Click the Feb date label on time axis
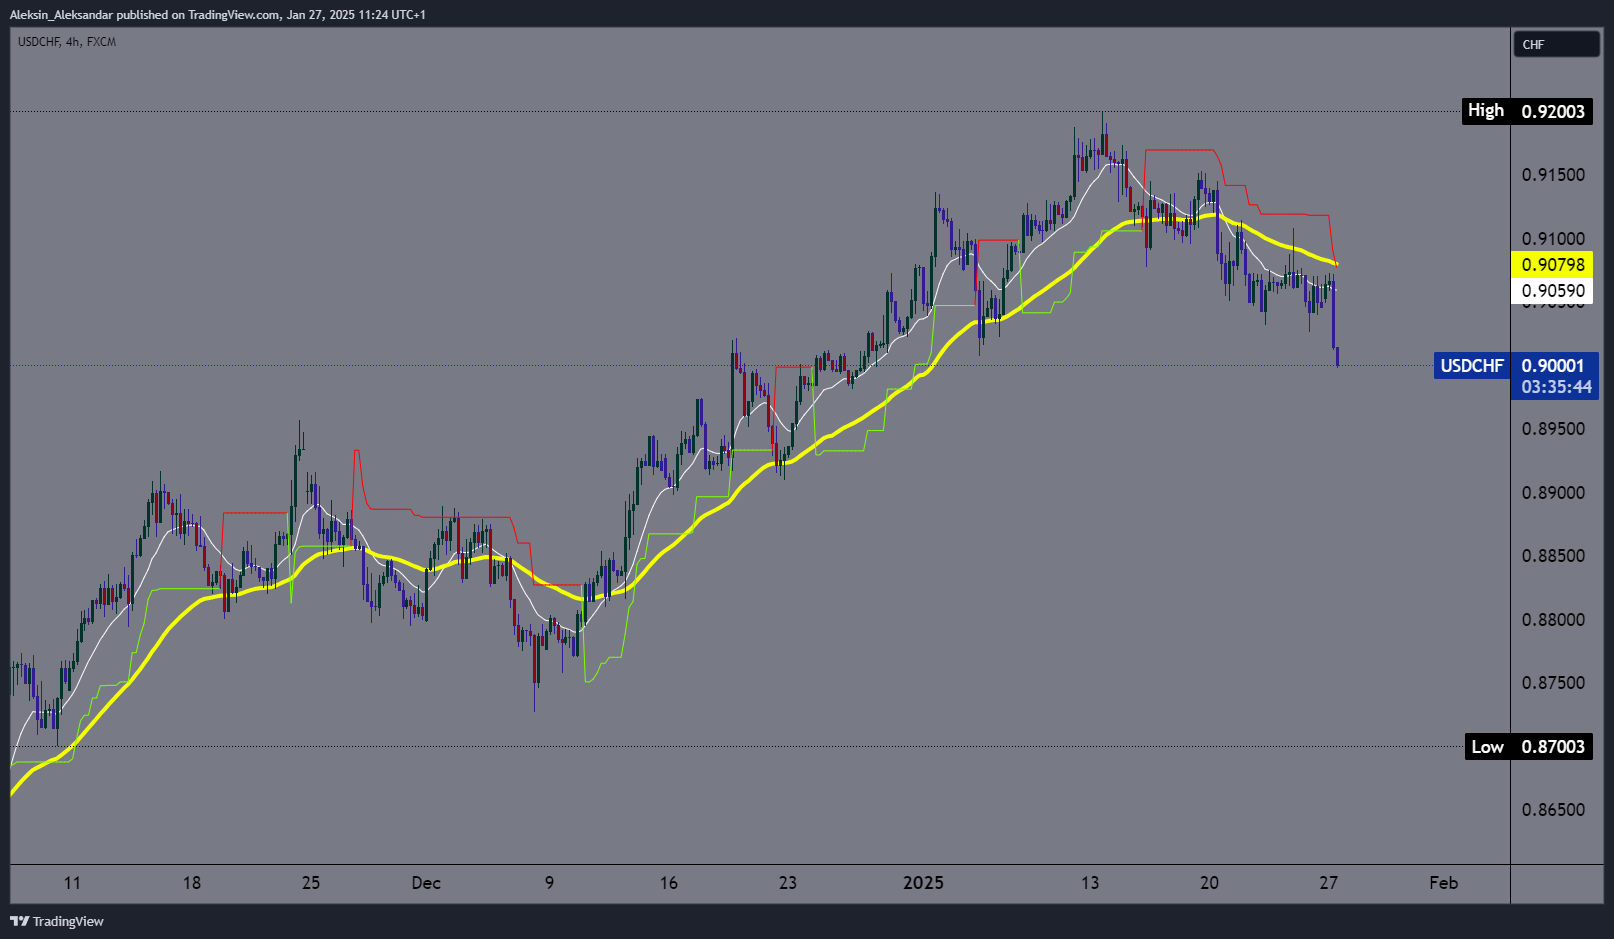This screenshot has height=939, width=1614. 1443,883
